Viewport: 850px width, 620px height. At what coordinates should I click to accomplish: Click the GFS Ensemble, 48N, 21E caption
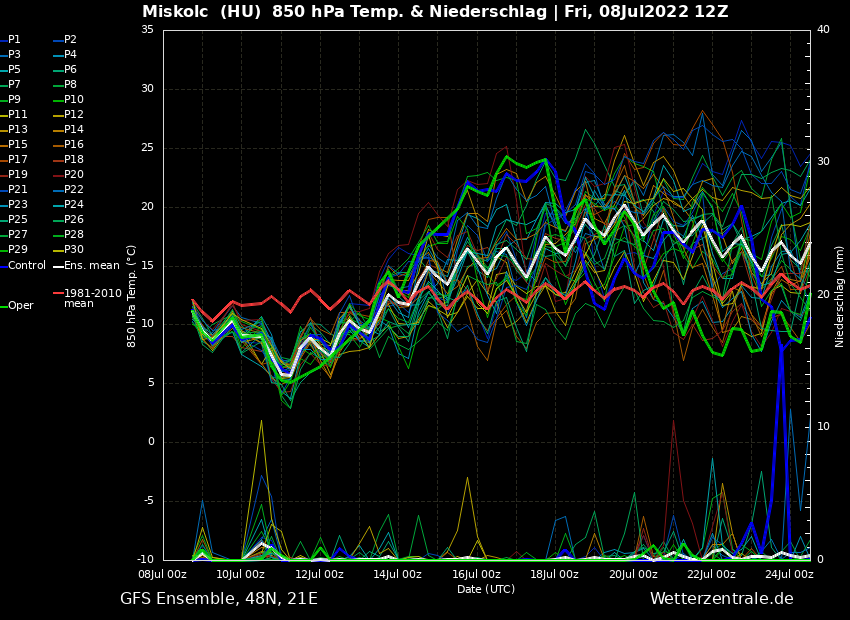[x=219, y=599]
